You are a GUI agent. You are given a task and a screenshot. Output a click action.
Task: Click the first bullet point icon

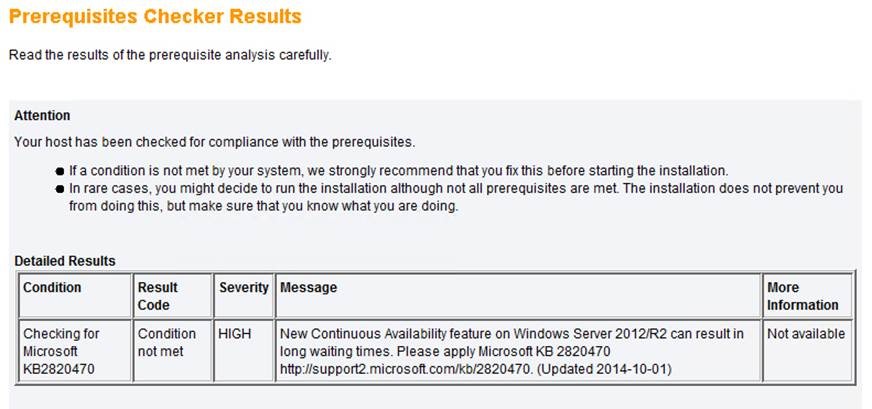pos(60,171)
